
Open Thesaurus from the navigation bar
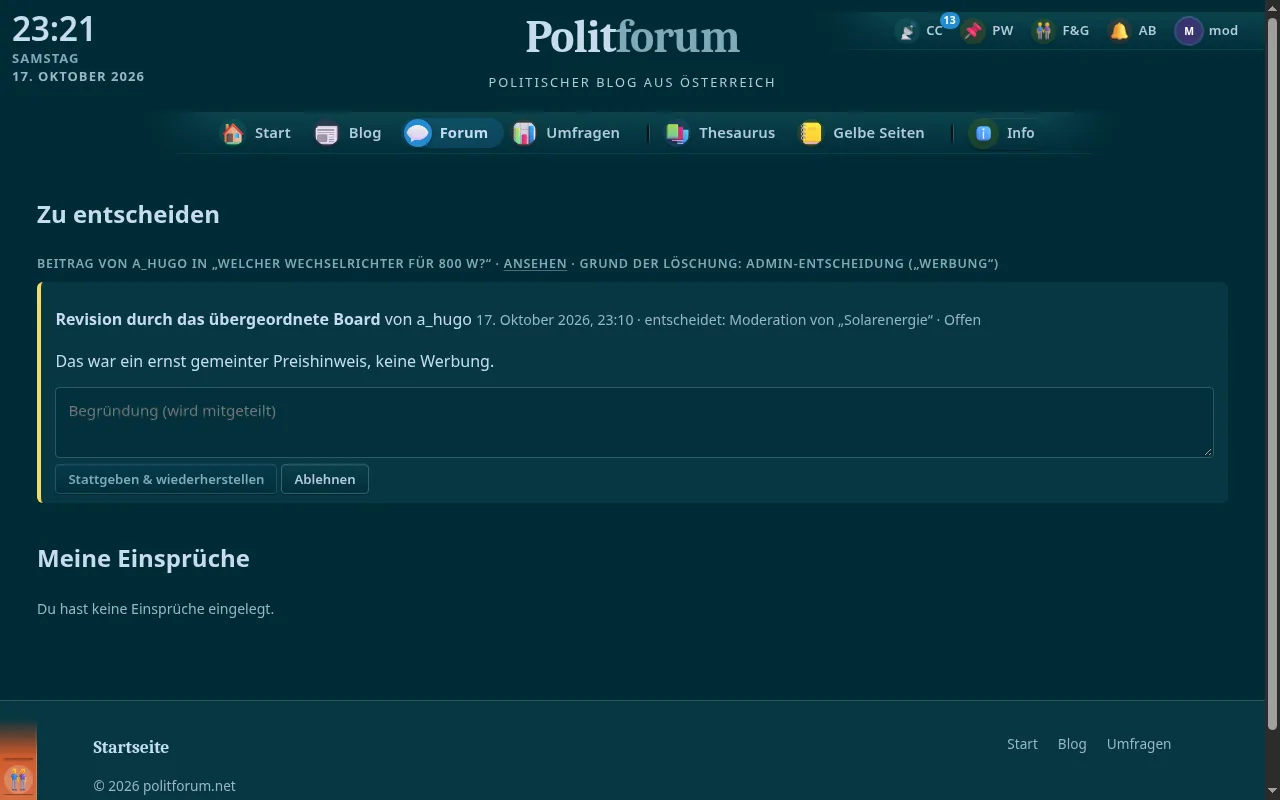click(x=721, y=133)
